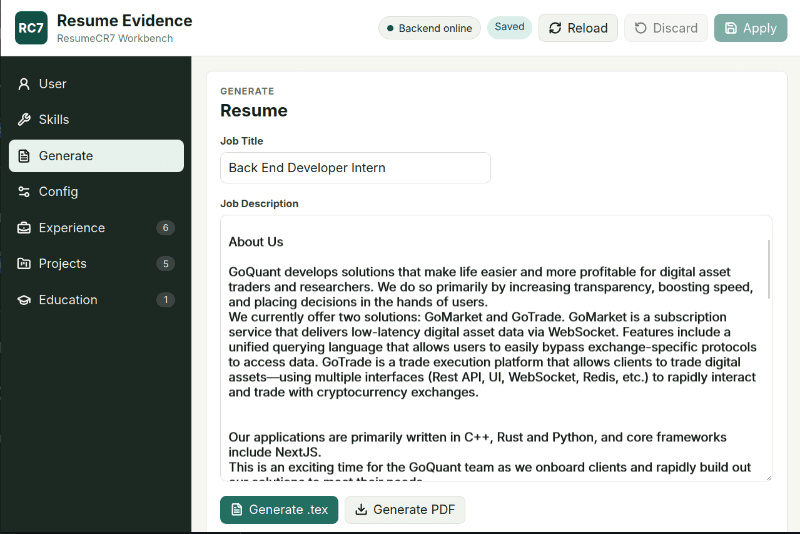Open the User section icon
Screen dimensions: 800x534
23,84
